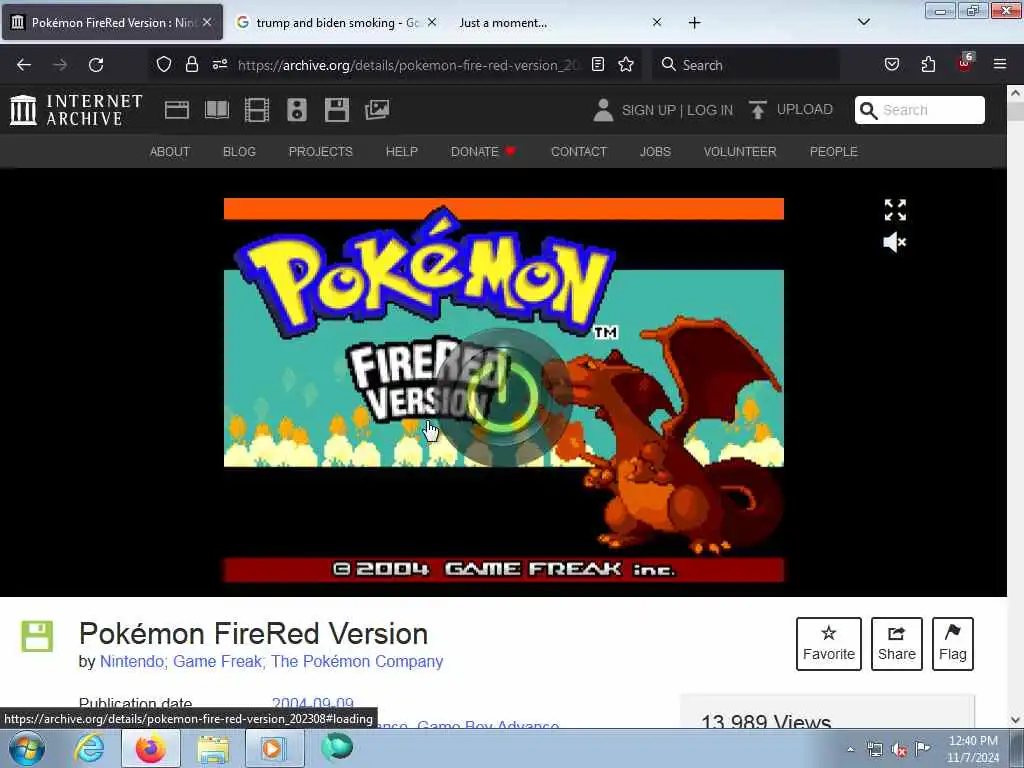Open the Internet Archive home logo

tap(76, 110)
